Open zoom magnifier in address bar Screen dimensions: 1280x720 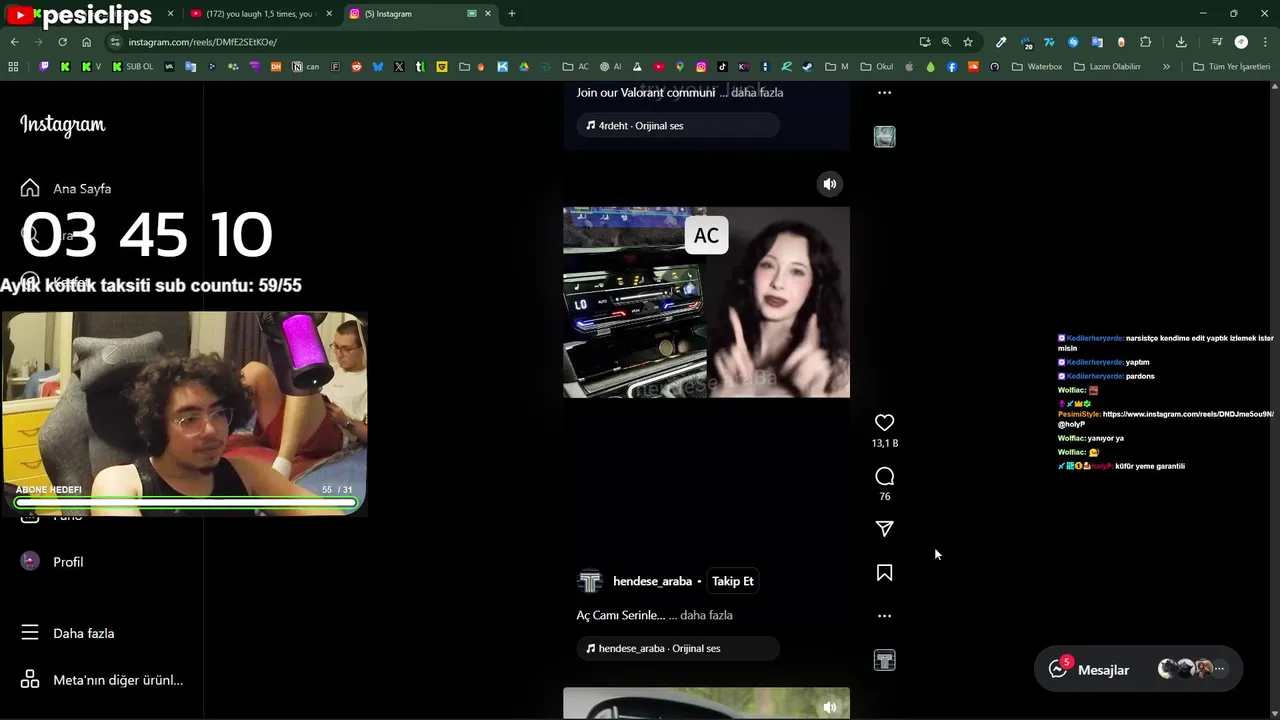pyautogui.click(x=946, y=42)
